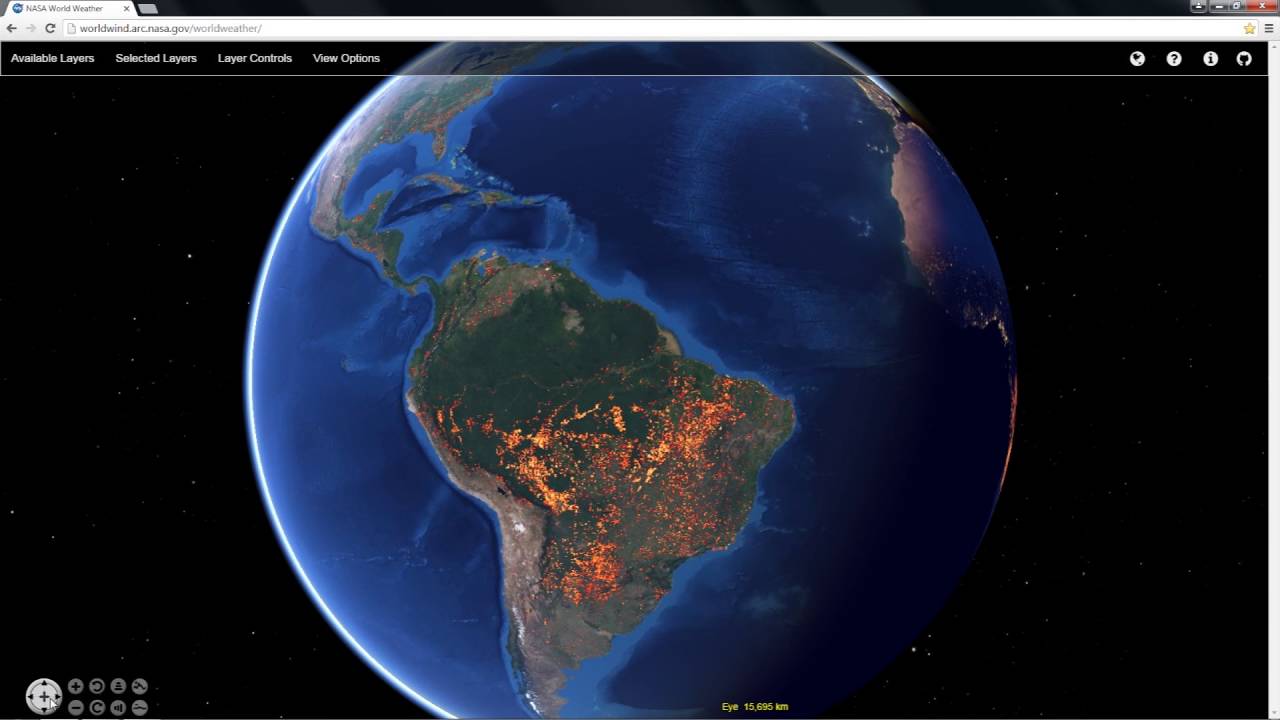This screenshot has height=720, width=1280.
Task: Open the Chrome hamburger menu
Action: (x=1269, y=28)
